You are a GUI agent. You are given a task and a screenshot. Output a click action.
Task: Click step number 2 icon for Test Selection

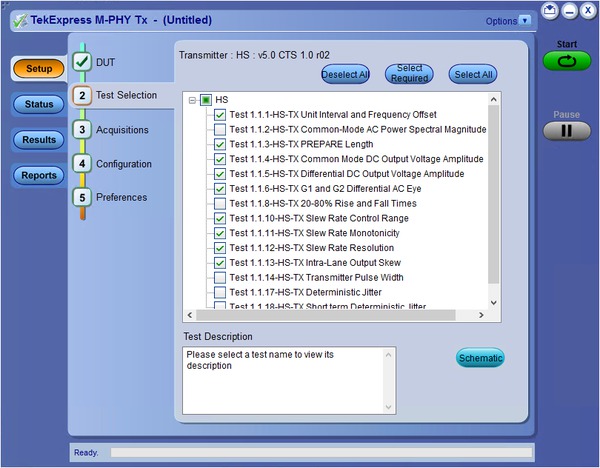[82, 95]
